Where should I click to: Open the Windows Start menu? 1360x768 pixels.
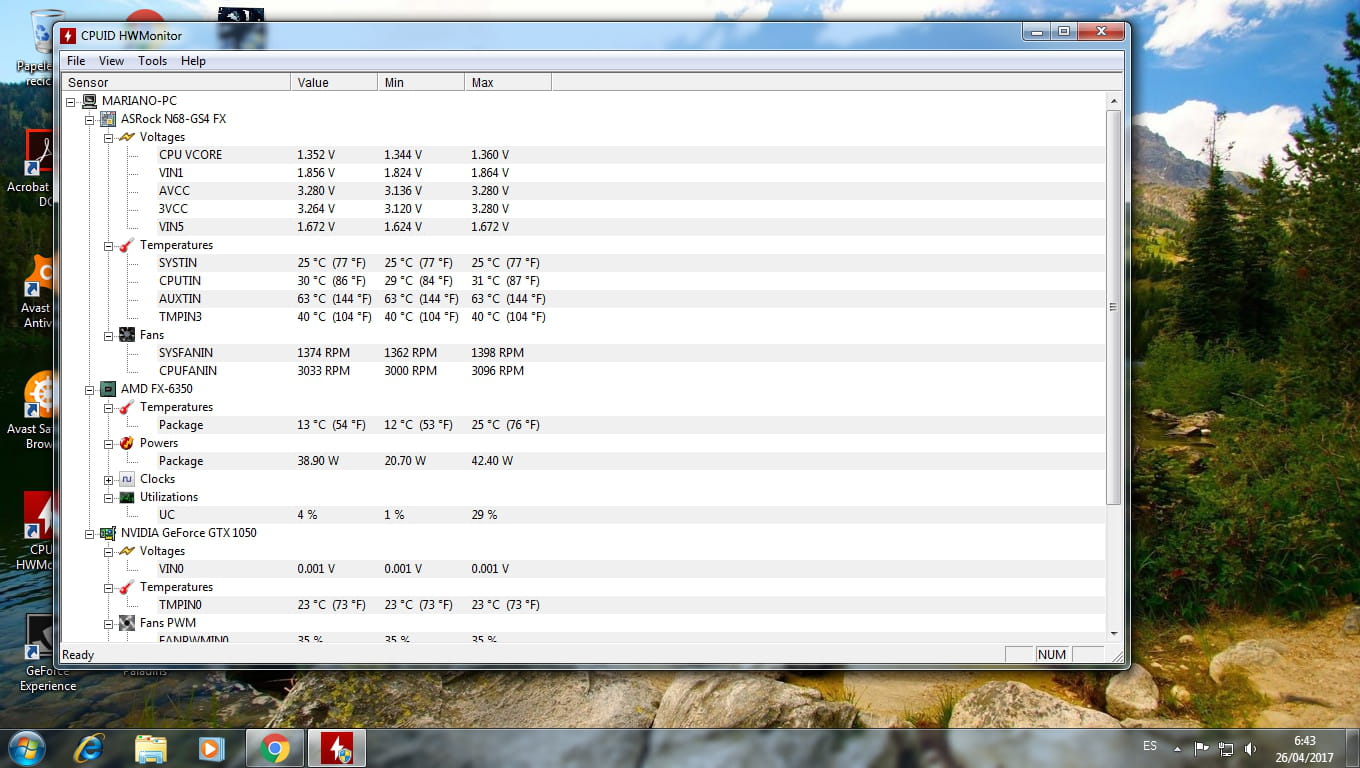point(25,748)
